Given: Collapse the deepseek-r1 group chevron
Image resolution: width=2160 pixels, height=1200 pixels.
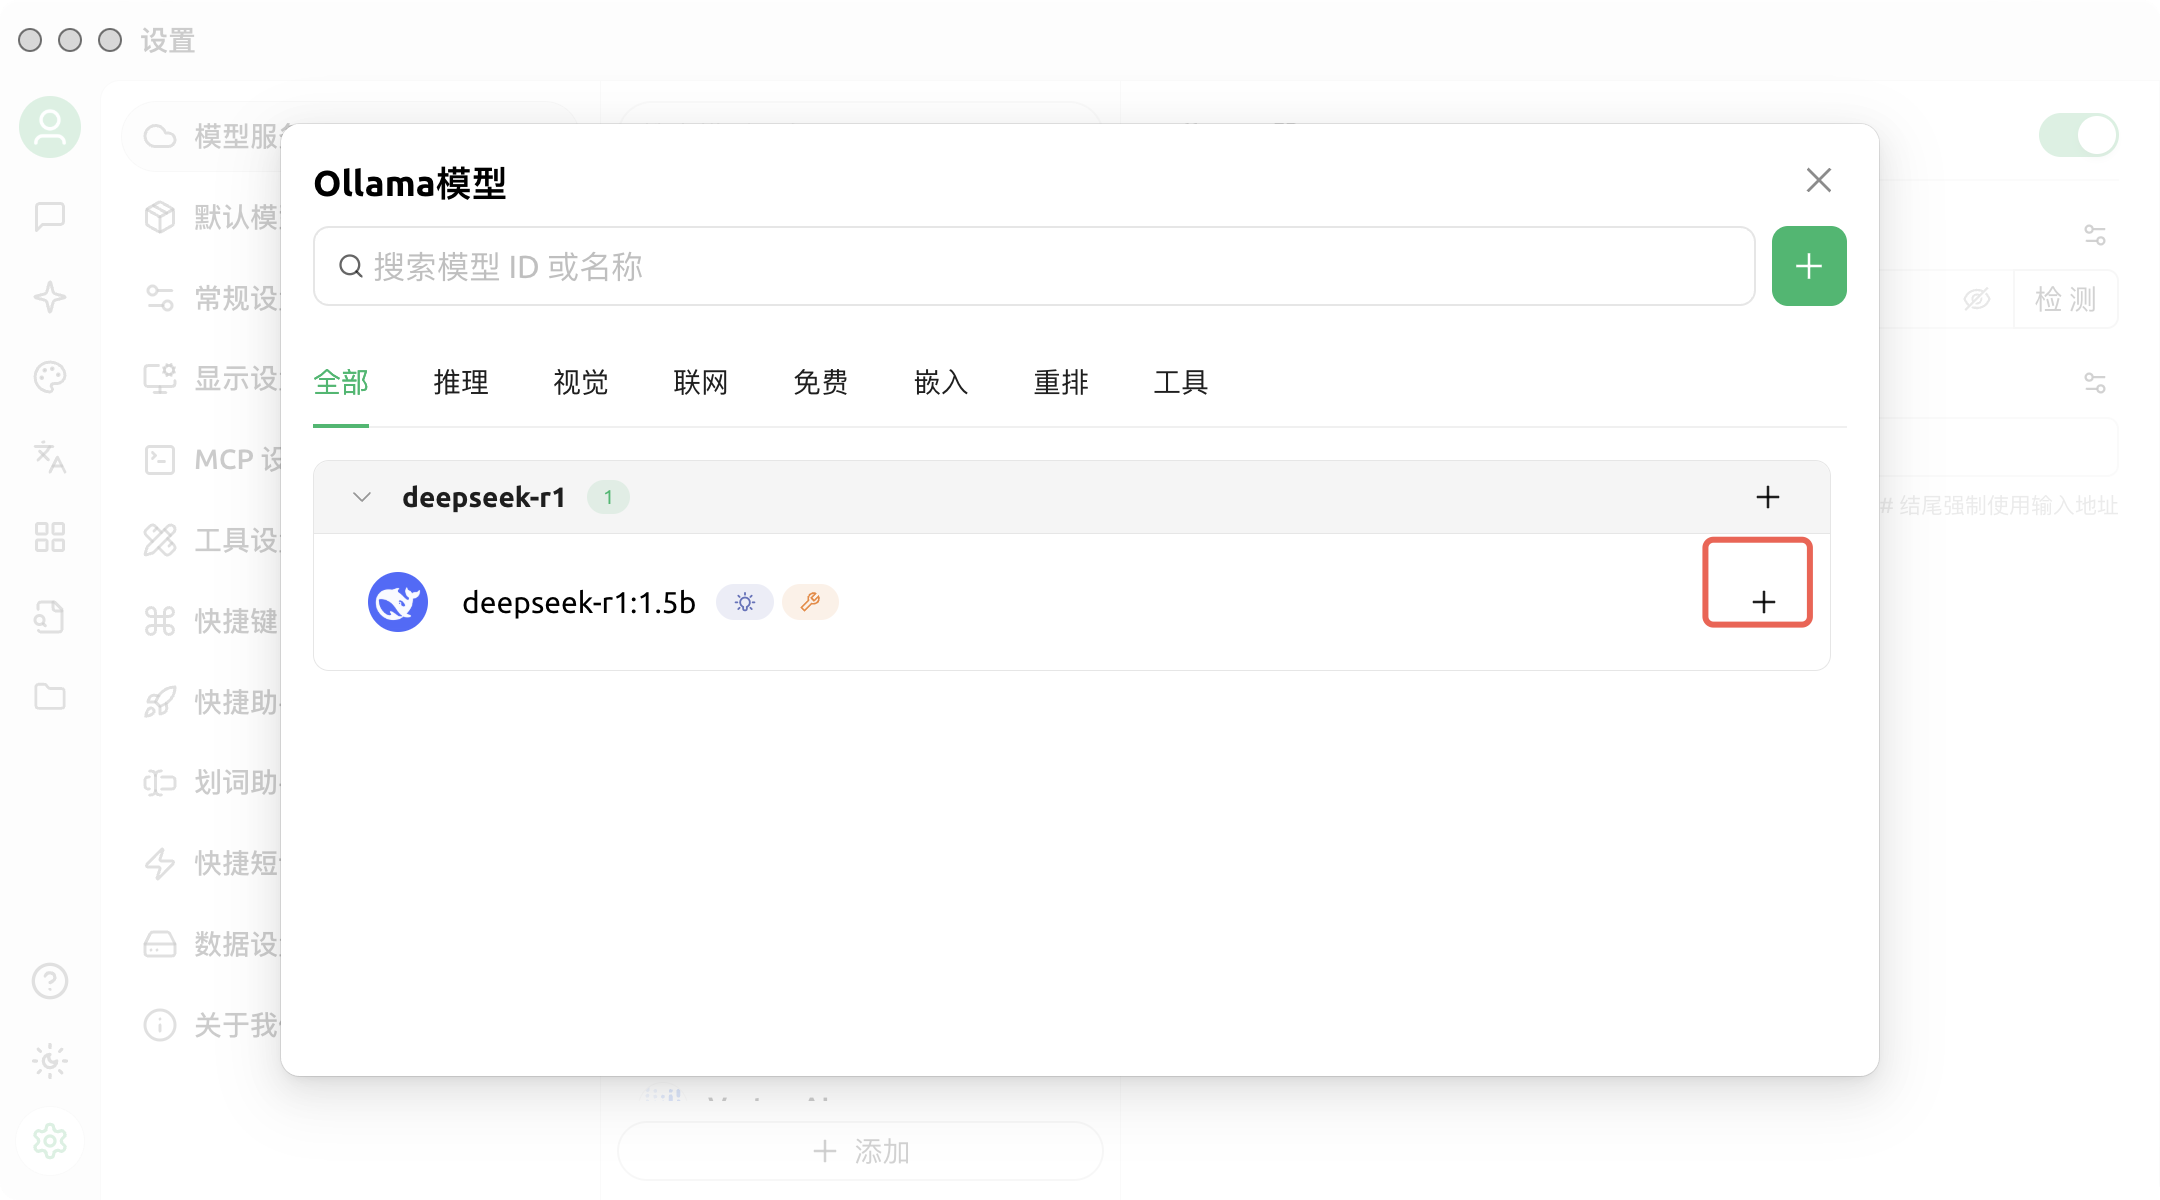Looking at the screenshot, I should tap(362, 497).
